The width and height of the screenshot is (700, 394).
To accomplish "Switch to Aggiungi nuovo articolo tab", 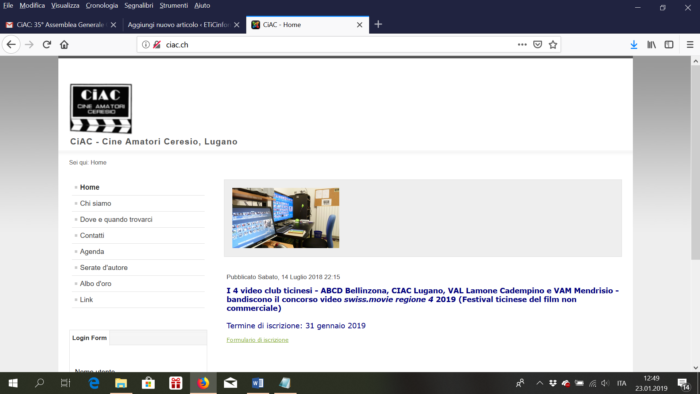I will point(178,25).
